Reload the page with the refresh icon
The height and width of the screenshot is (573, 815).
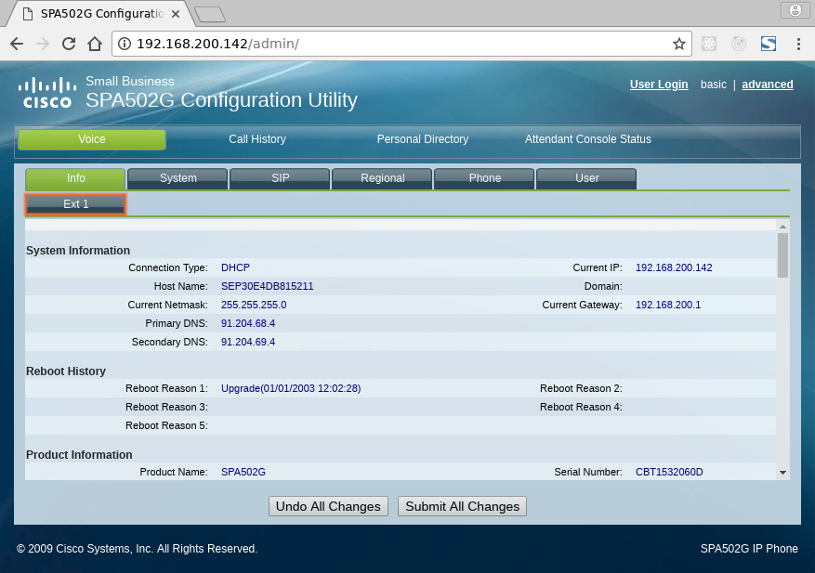69,44
